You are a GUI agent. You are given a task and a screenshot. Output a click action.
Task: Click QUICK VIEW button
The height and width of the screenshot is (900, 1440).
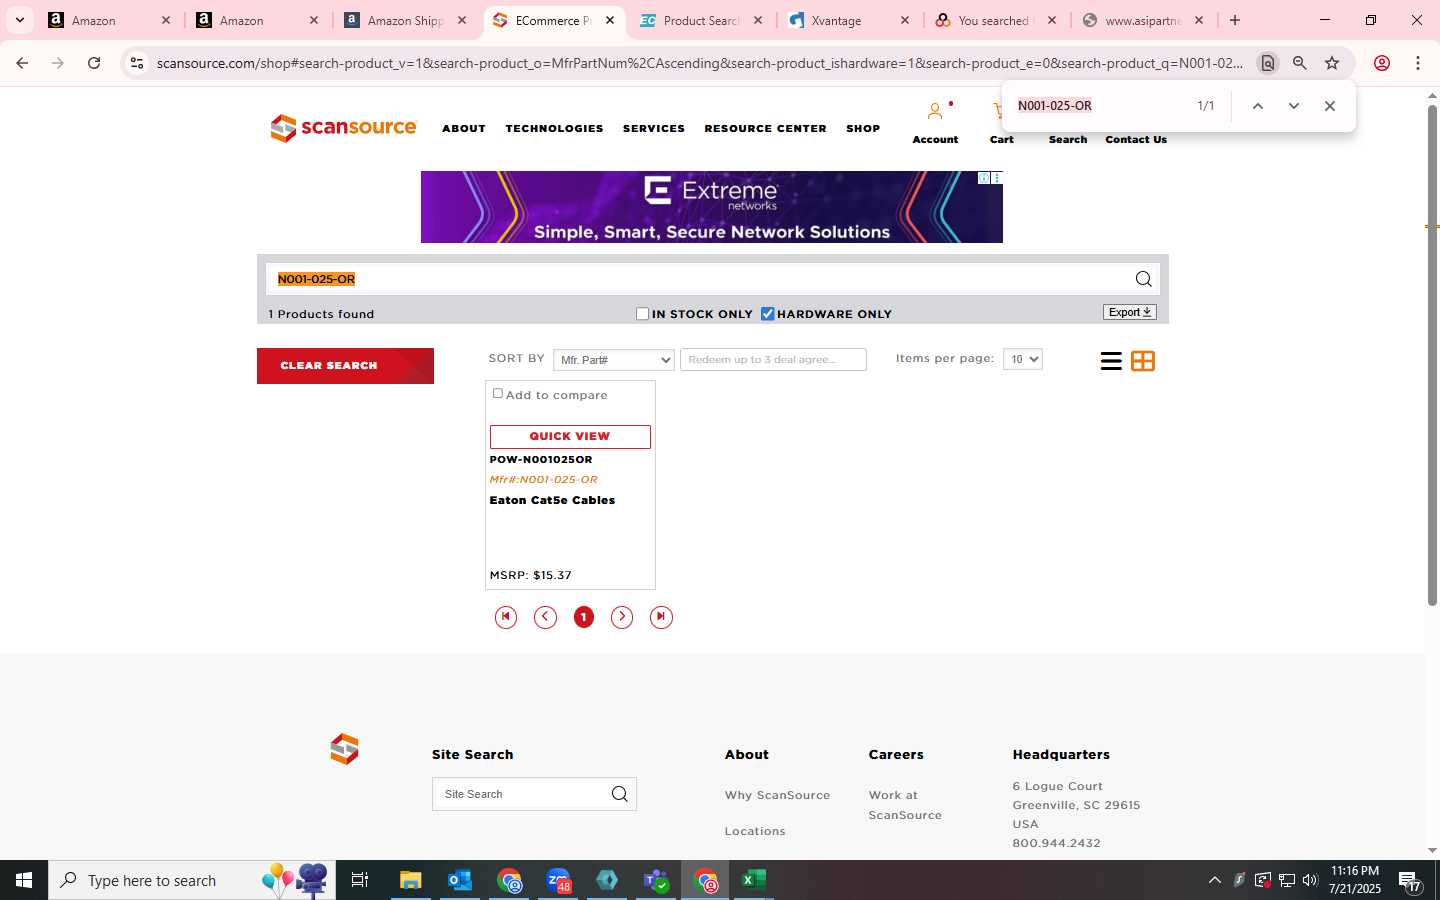point(570,437)
